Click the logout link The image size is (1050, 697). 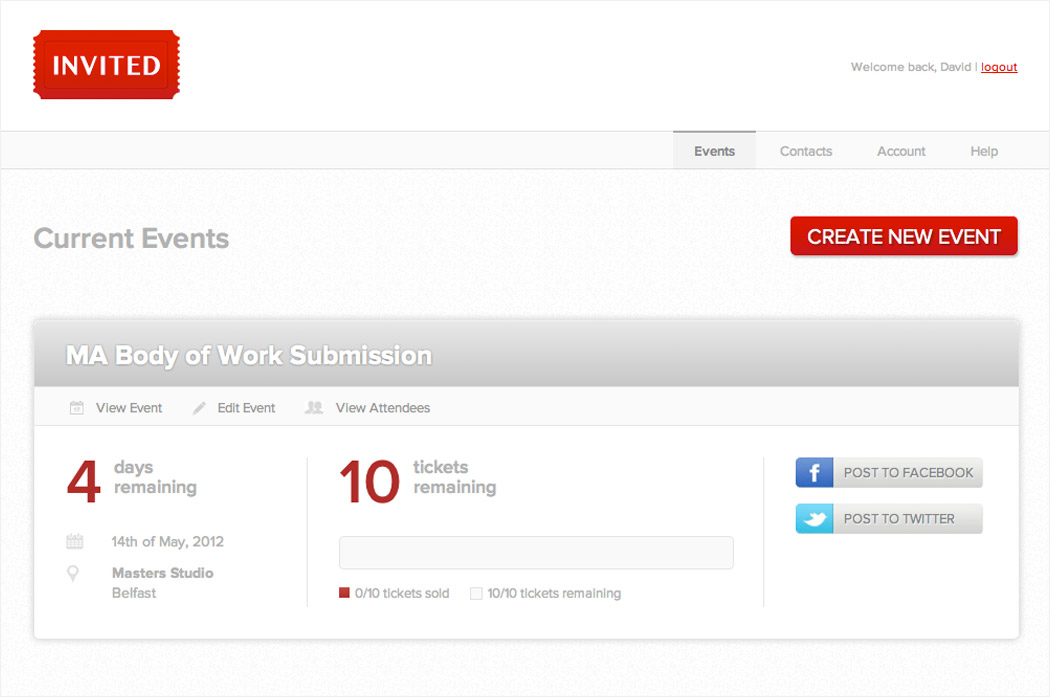click(999, 67)
